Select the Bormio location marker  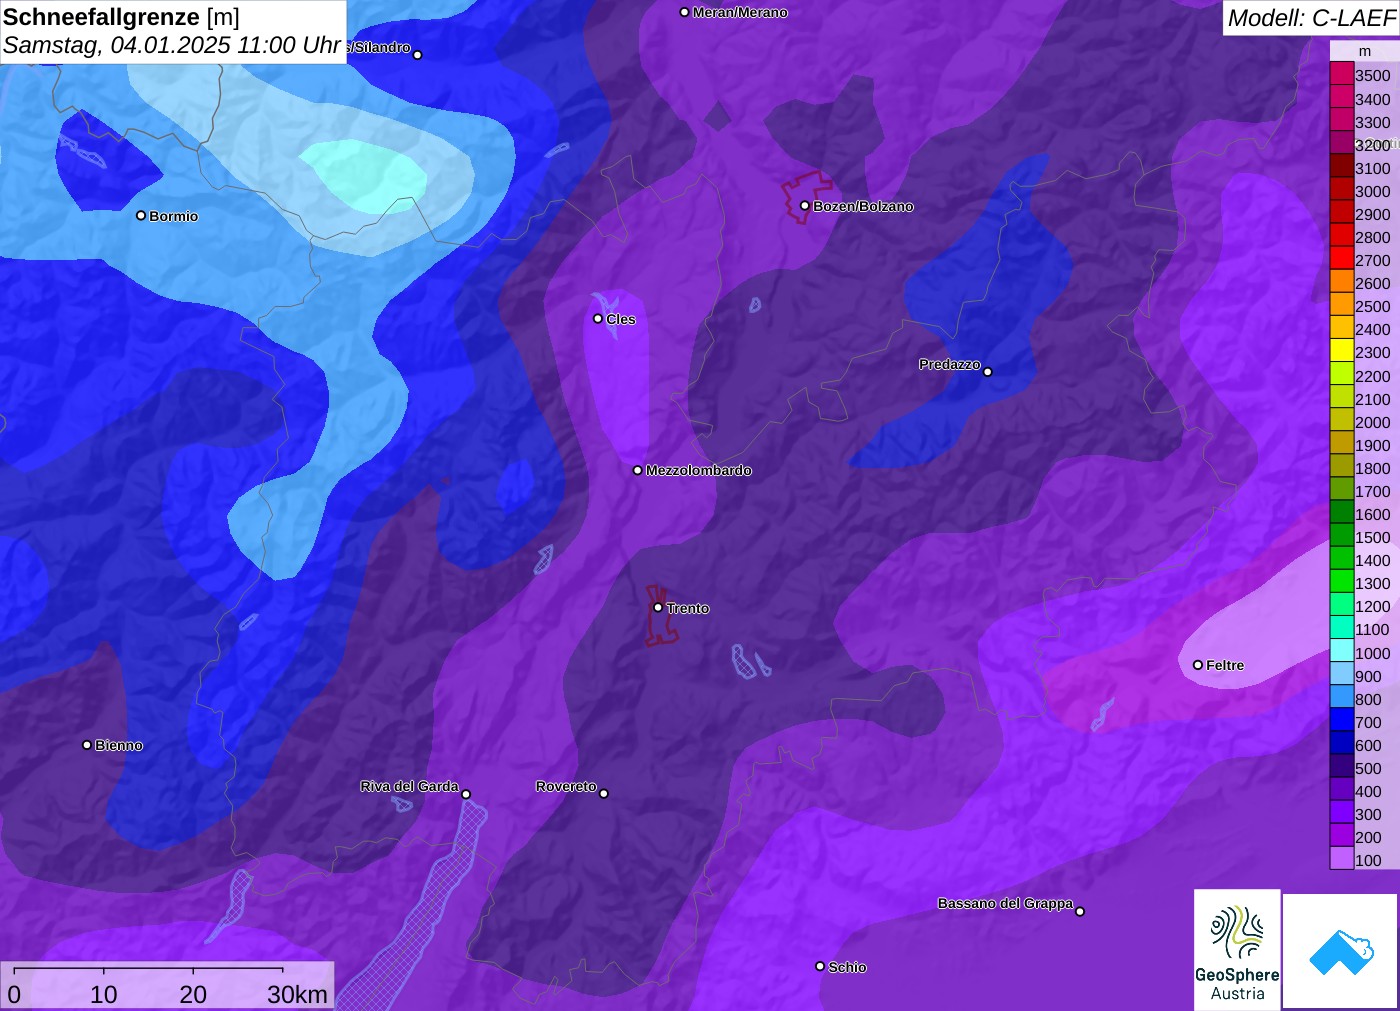[141, 215]
